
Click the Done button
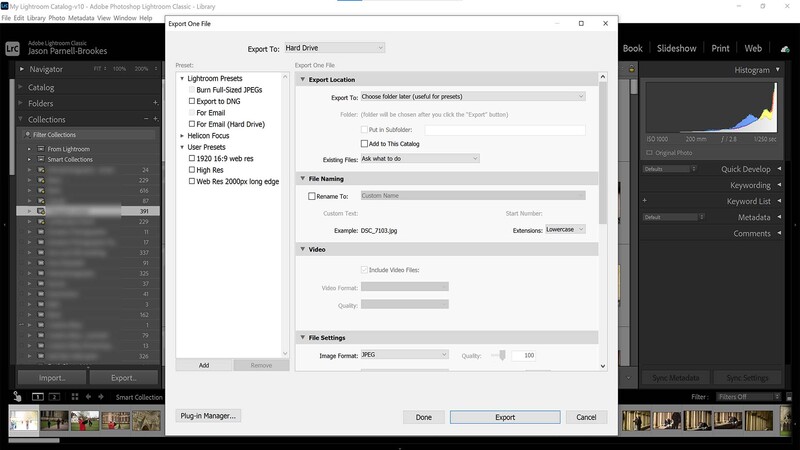(x=423, y=417)
